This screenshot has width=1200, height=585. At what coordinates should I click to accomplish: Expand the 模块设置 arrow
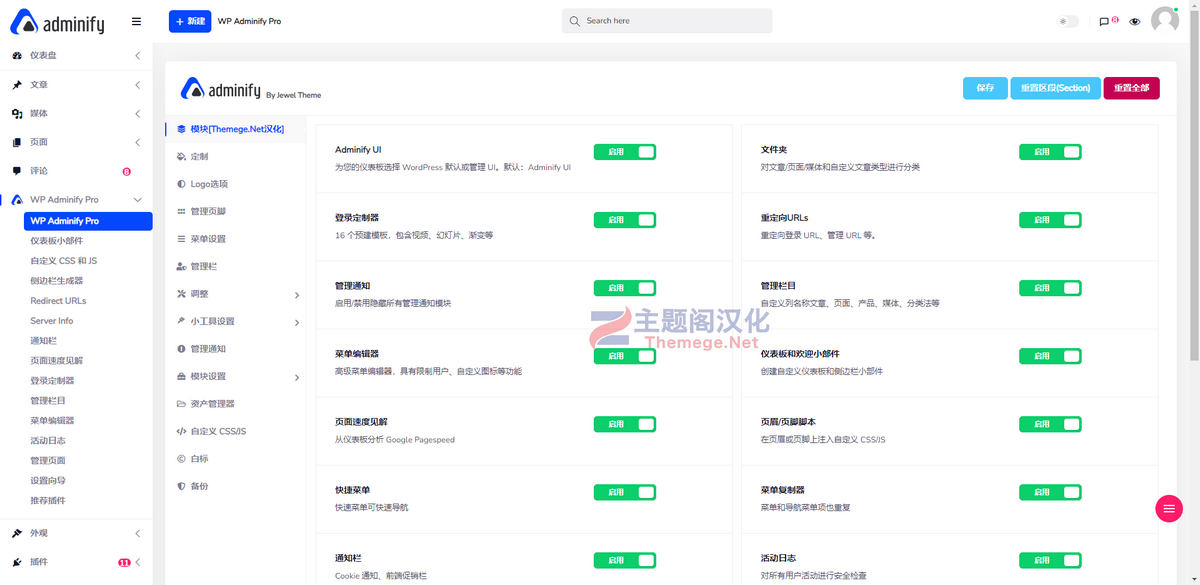tap(297, 377)
